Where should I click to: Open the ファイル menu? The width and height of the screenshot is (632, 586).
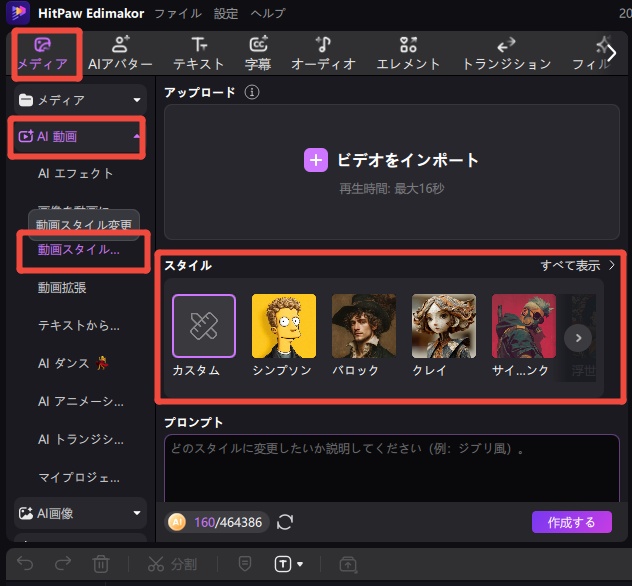[178, 13]
